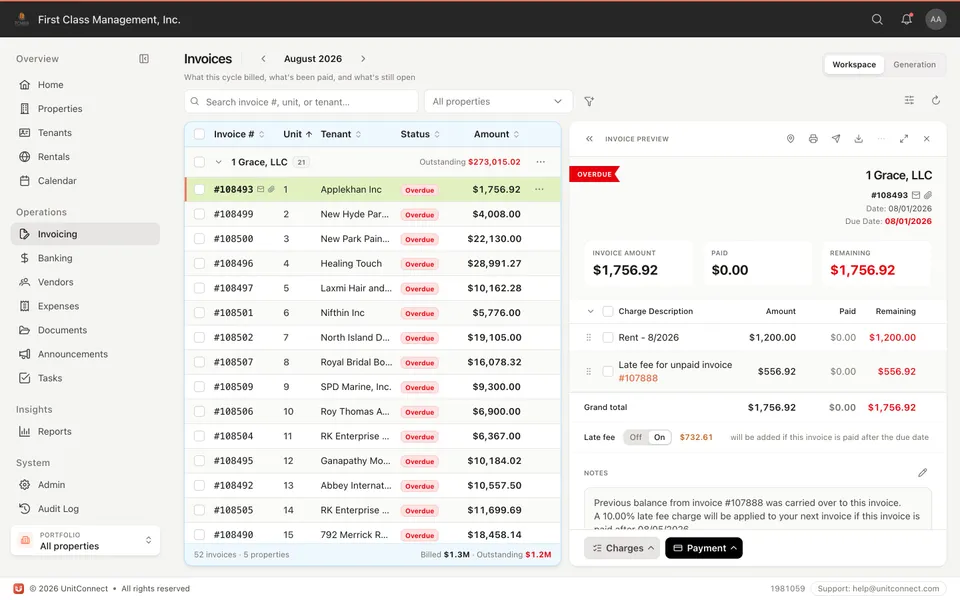Collapse the invoice preview panel
The image size is (960, 600).
[589, 139]
